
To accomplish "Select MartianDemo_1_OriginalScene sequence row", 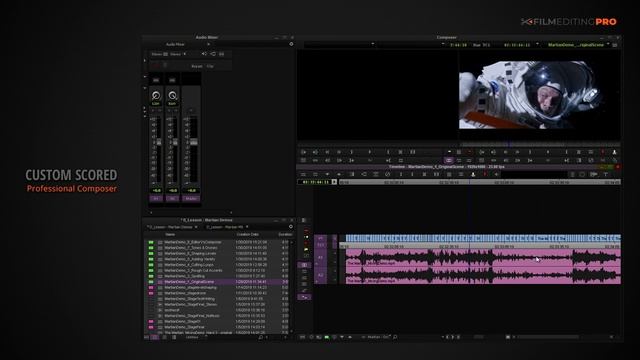I will tap(217, 282).
